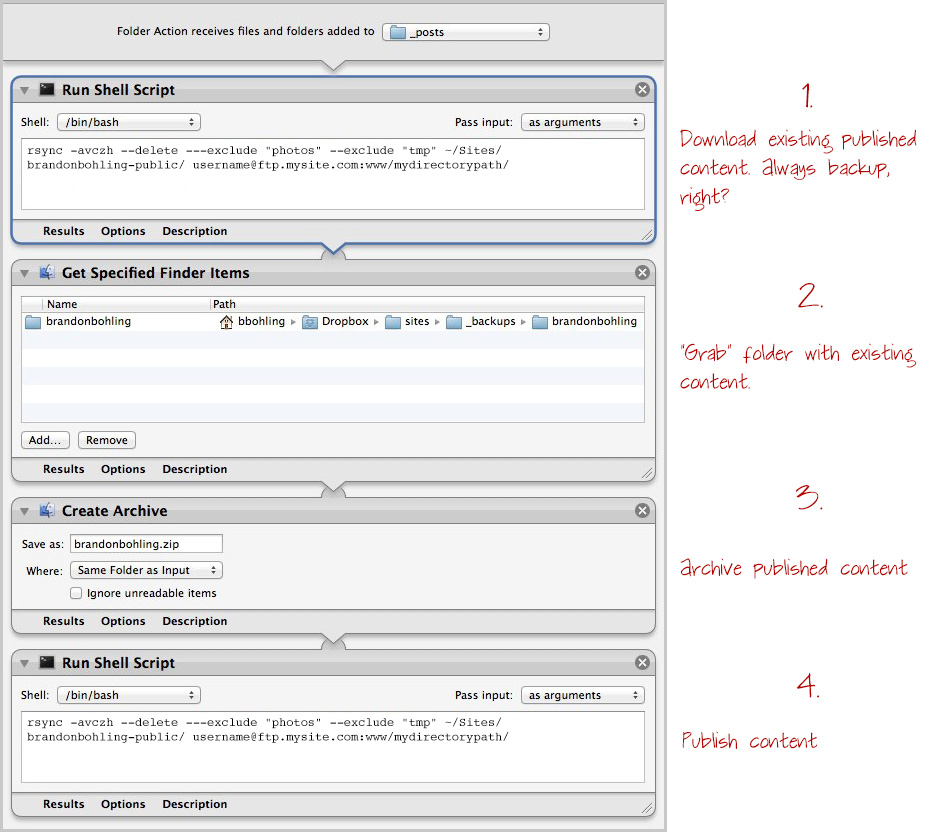Screen dimensions: 947x832
Task: Open the /bin/bash Shell dropdown
Action: tap(128, 120)
